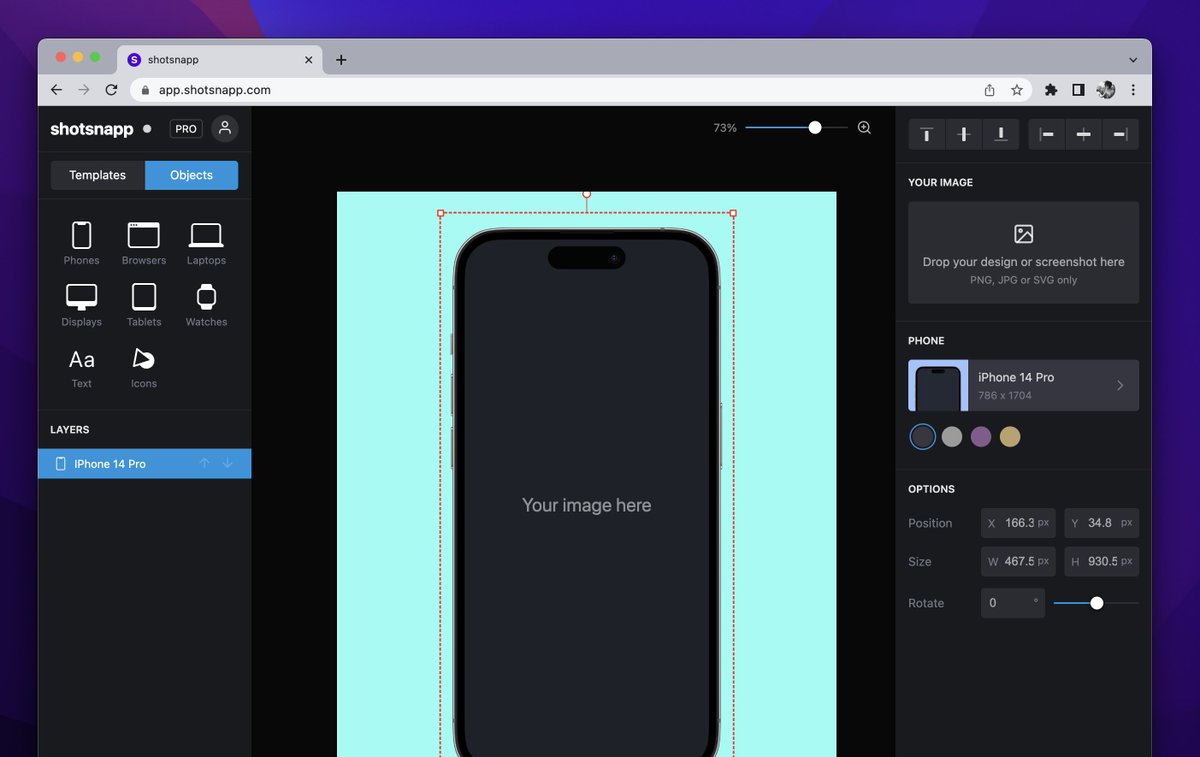Select the shotsnapp browser tab

pos(219,60)
